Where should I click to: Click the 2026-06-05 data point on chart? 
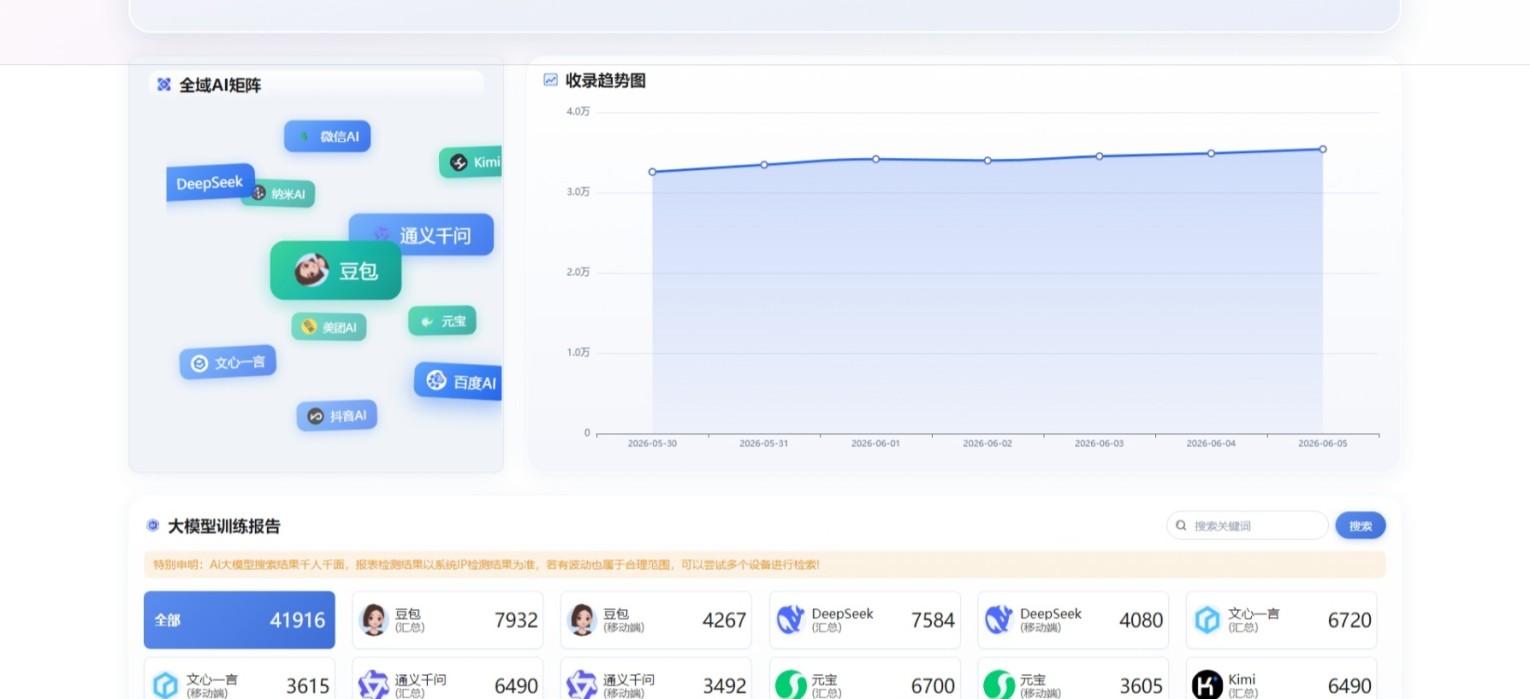(1323, 149)
